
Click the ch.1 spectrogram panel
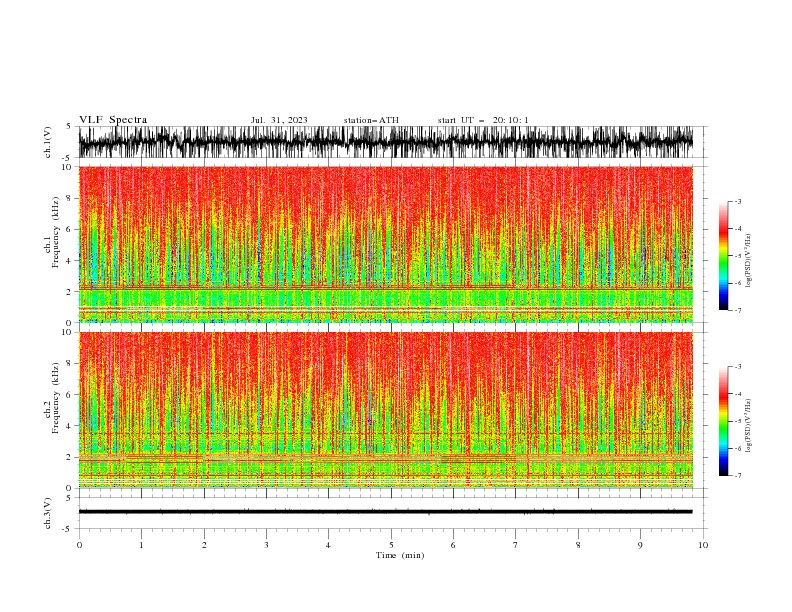(386, 244)
